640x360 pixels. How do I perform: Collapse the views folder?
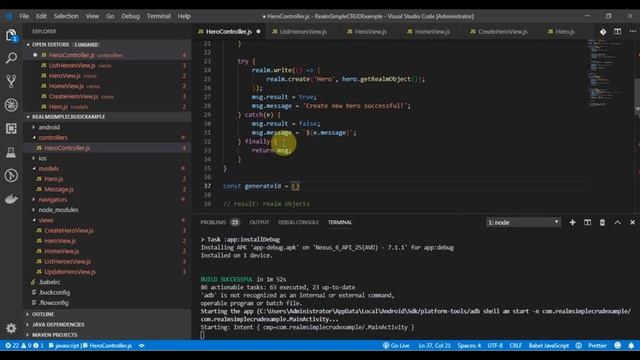(46, 220)
